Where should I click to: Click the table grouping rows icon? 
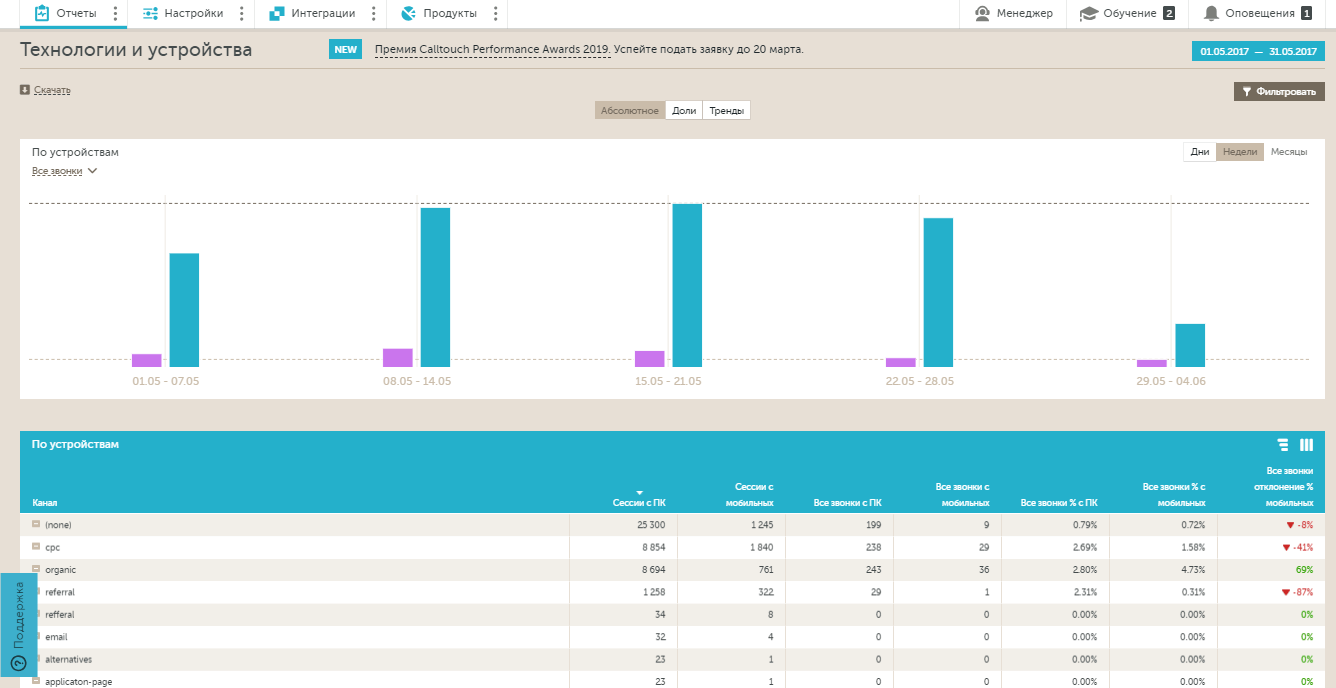pos(1283,445)
